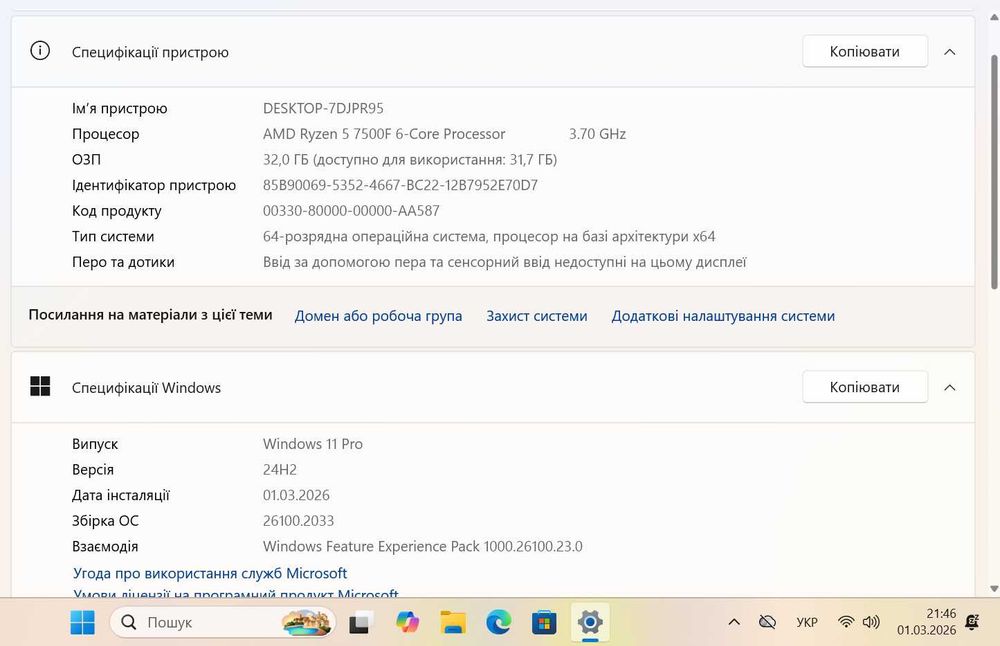Select product code 00330-80000-00000-AA587

tap(351, 210)
